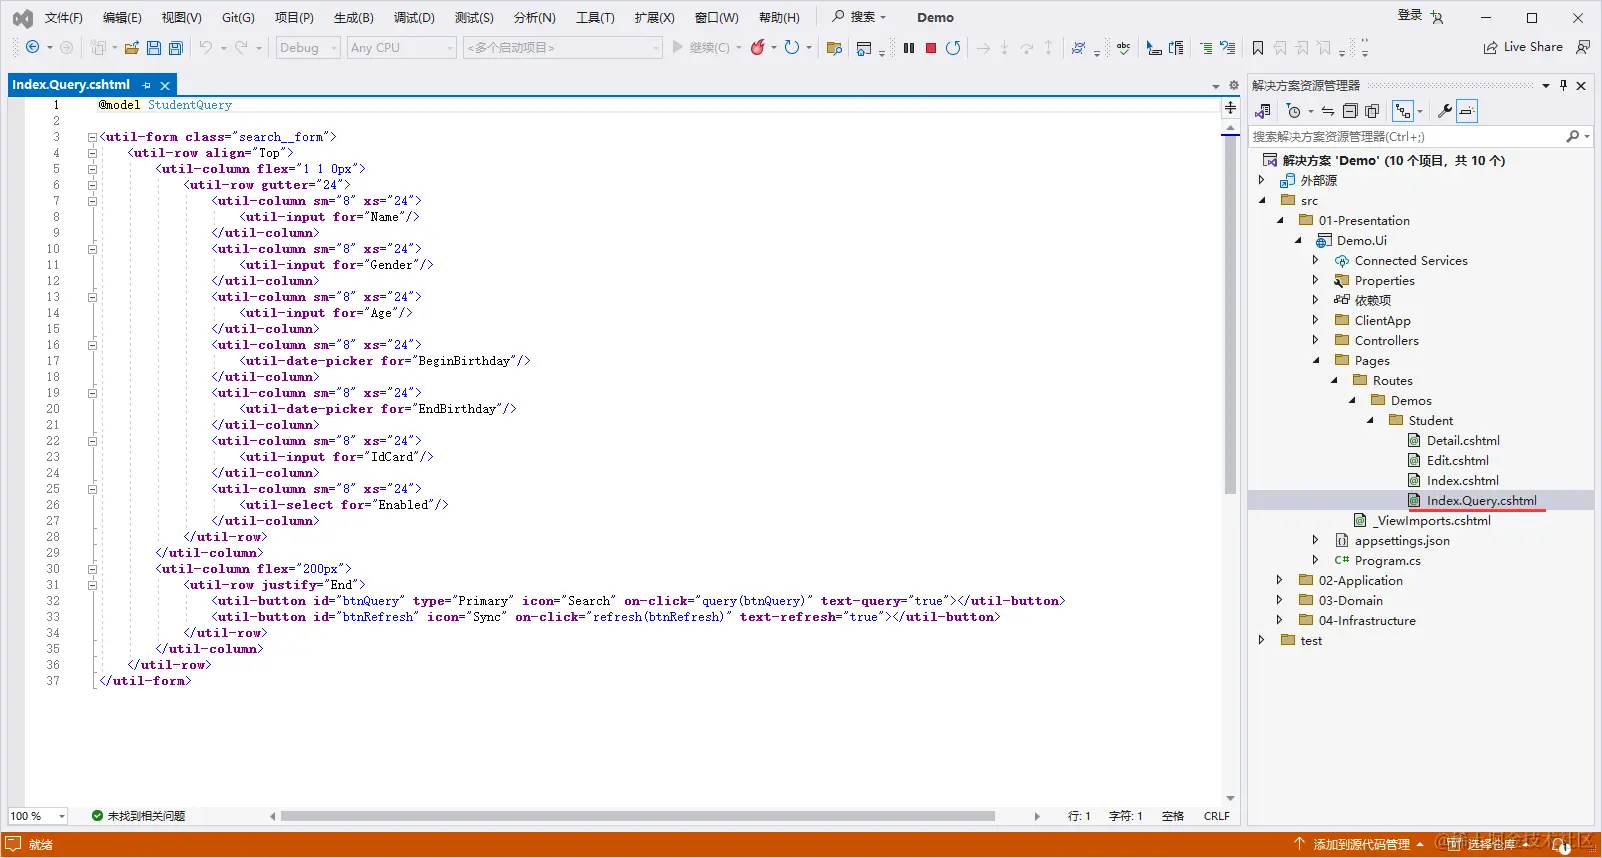Open Live Share collaboration

click(x=1523, y=47)
